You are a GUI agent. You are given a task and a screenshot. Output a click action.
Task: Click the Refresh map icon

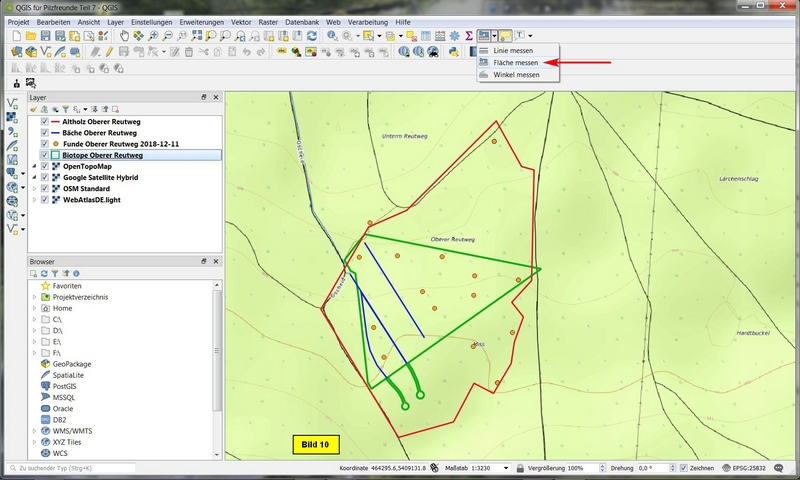(312, 36)
